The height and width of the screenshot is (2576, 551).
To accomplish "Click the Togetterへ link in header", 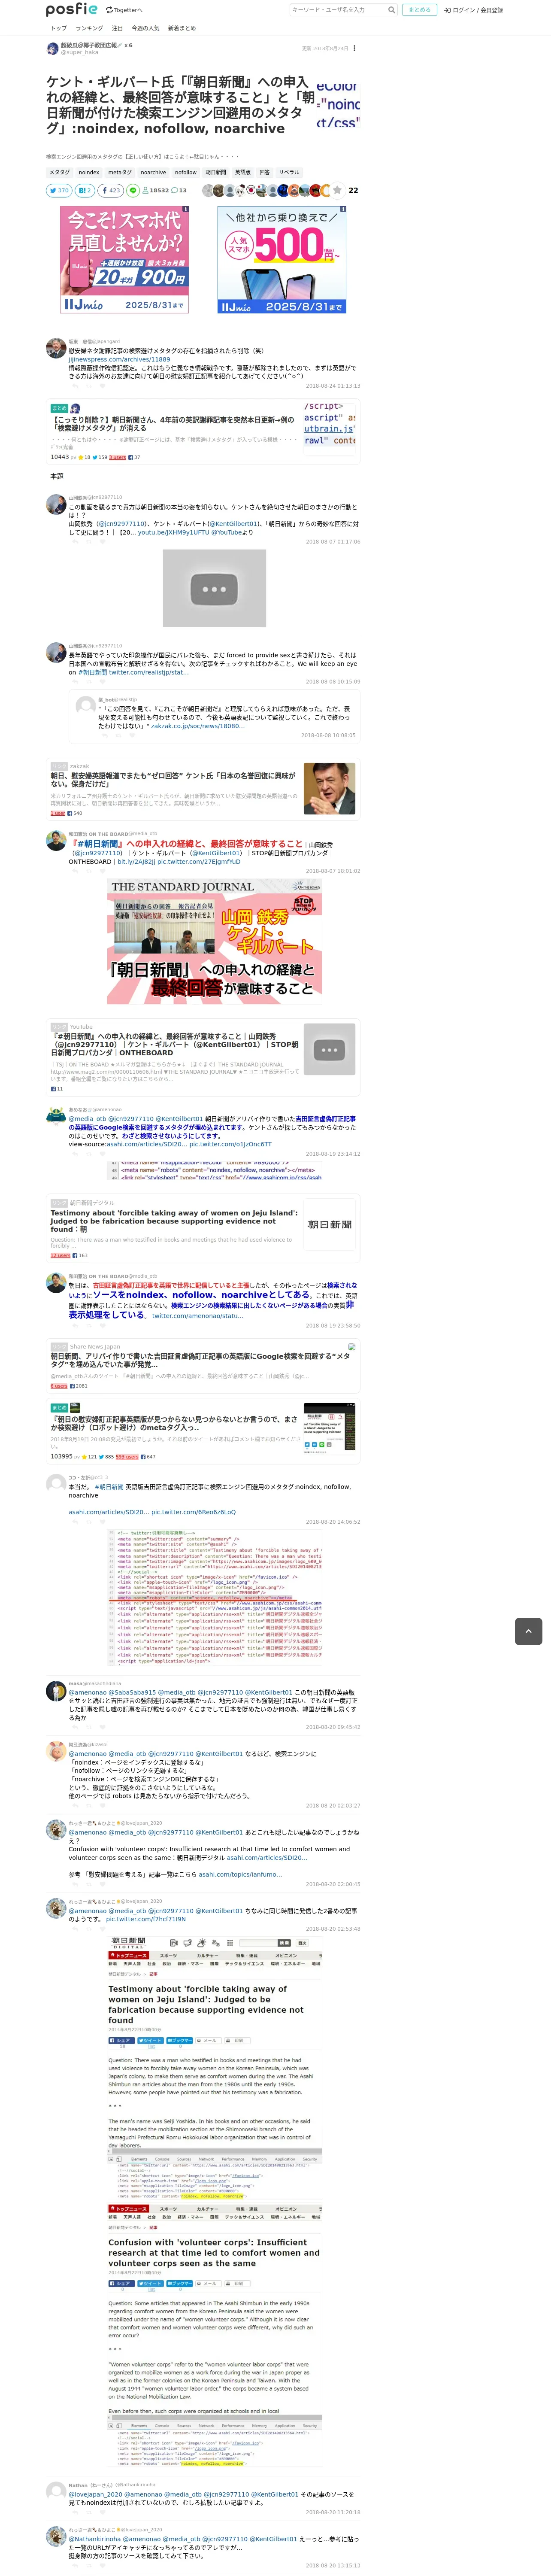I will pyautogui.click(x=124, y=10).
